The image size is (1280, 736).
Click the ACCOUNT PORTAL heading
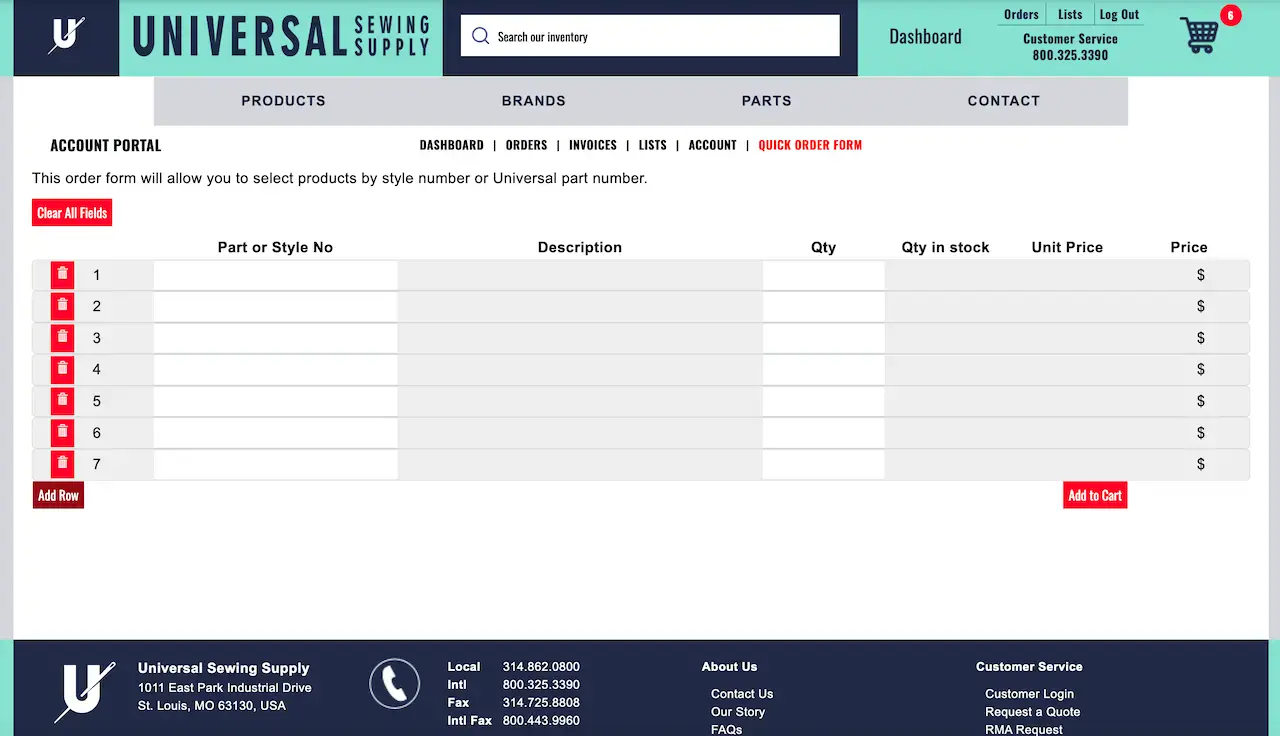point(106,146)
